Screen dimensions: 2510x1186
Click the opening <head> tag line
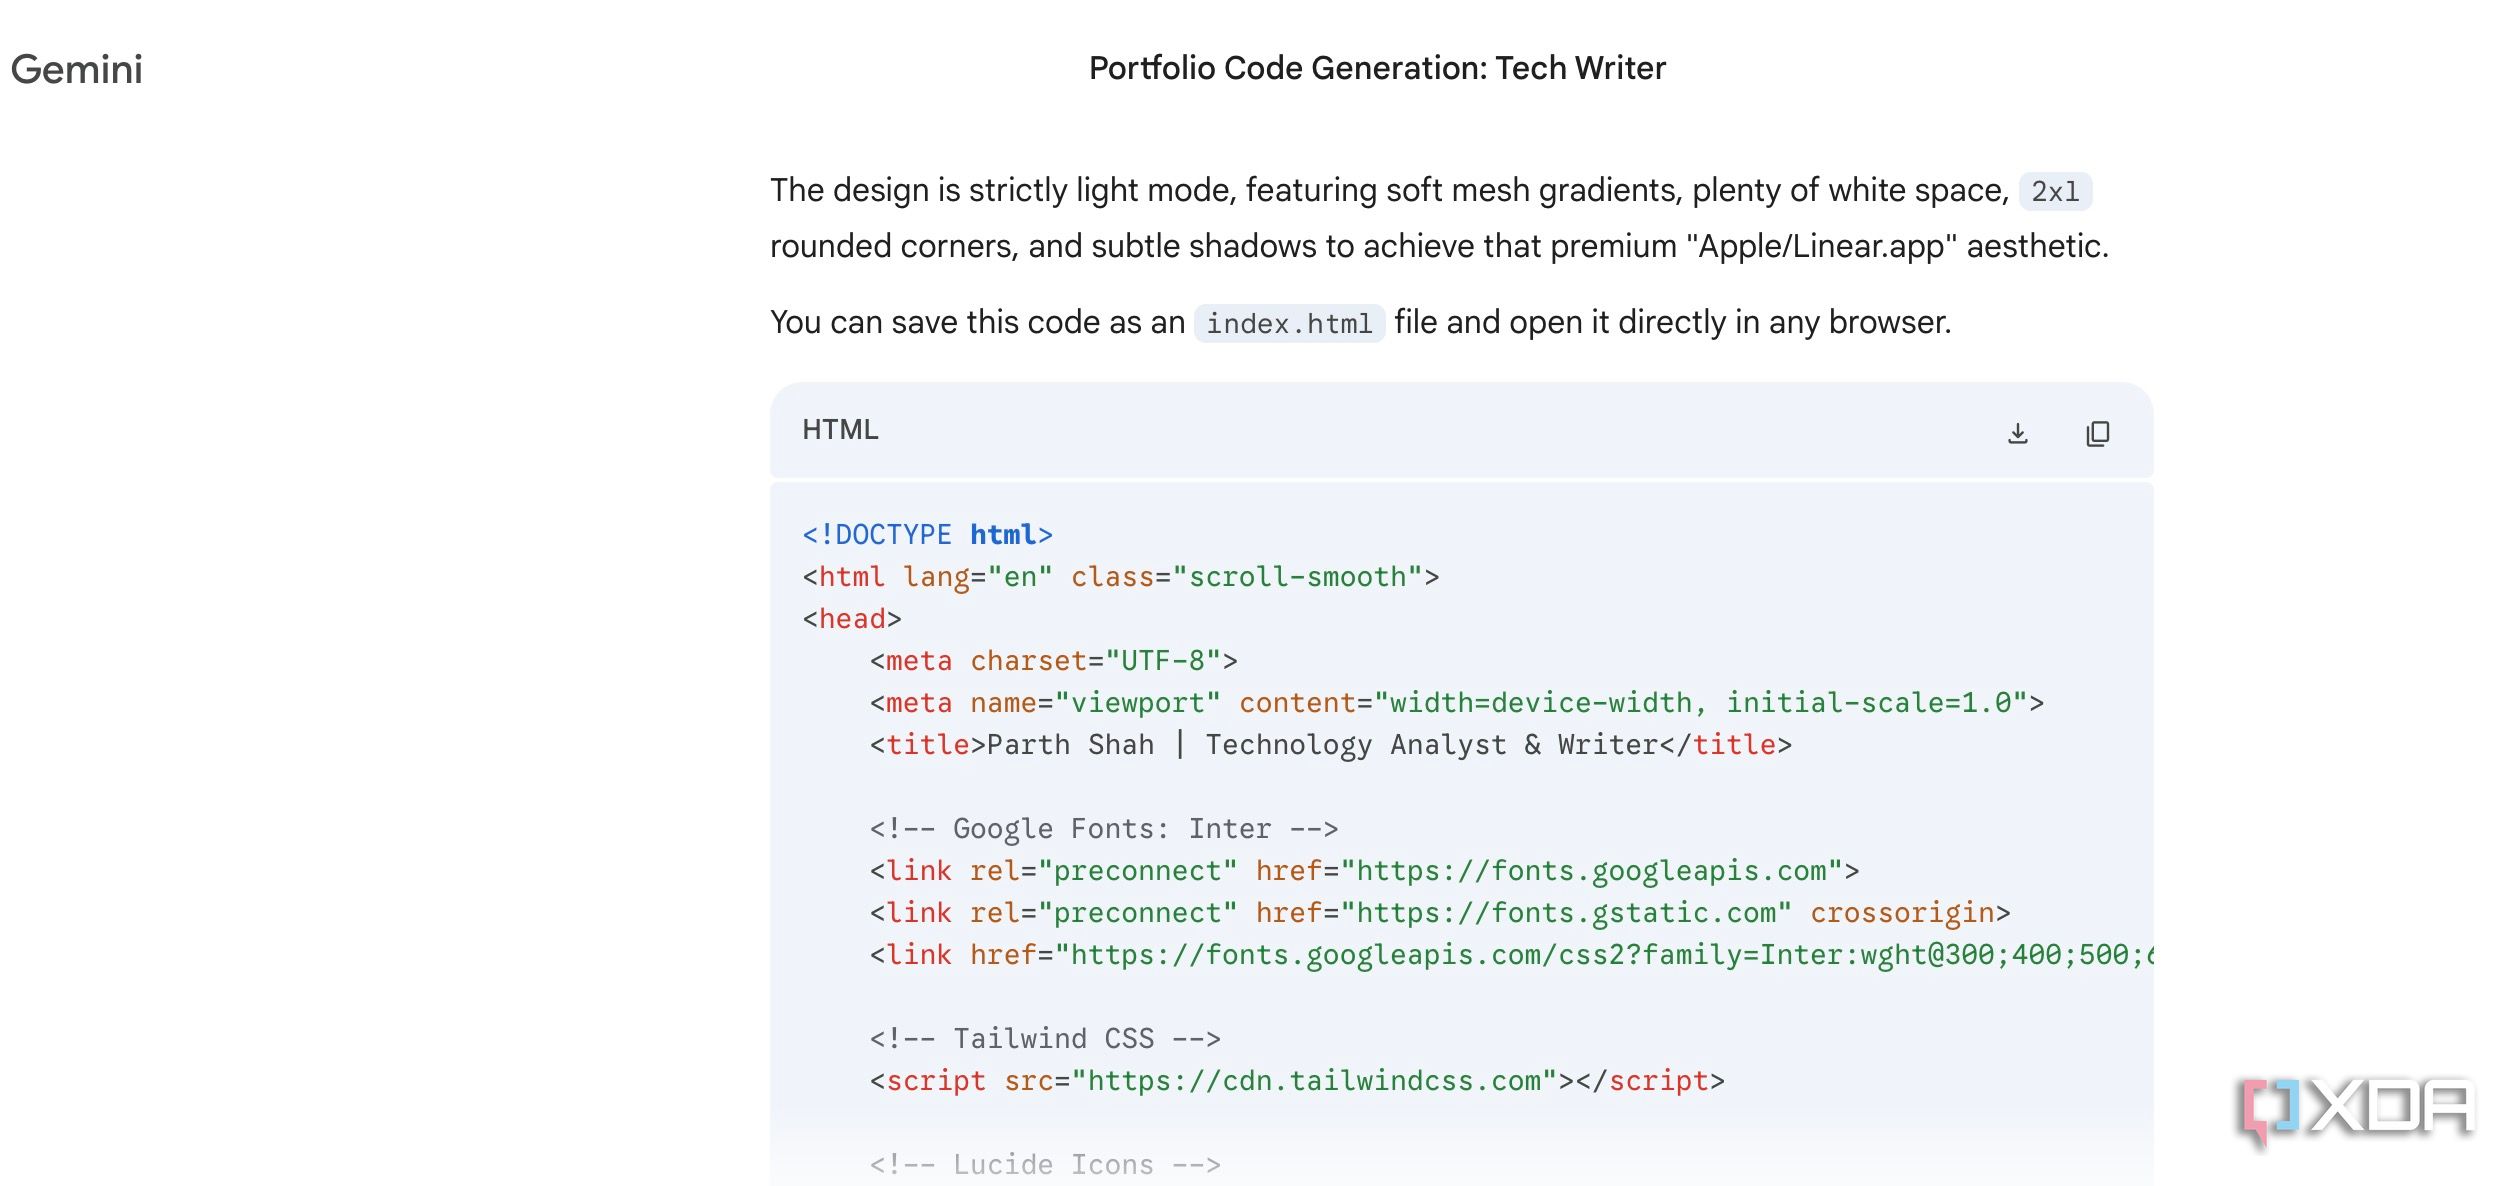pos(852,619)
